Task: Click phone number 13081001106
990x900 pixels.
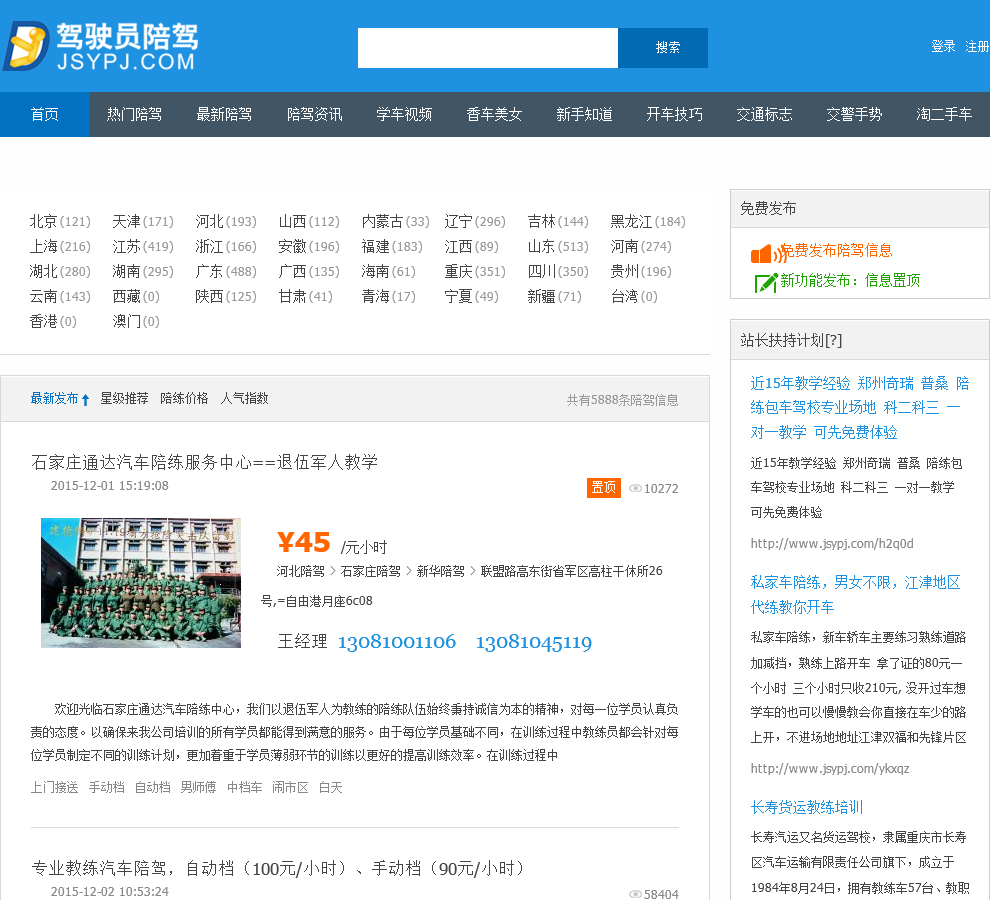Action: 397,642
